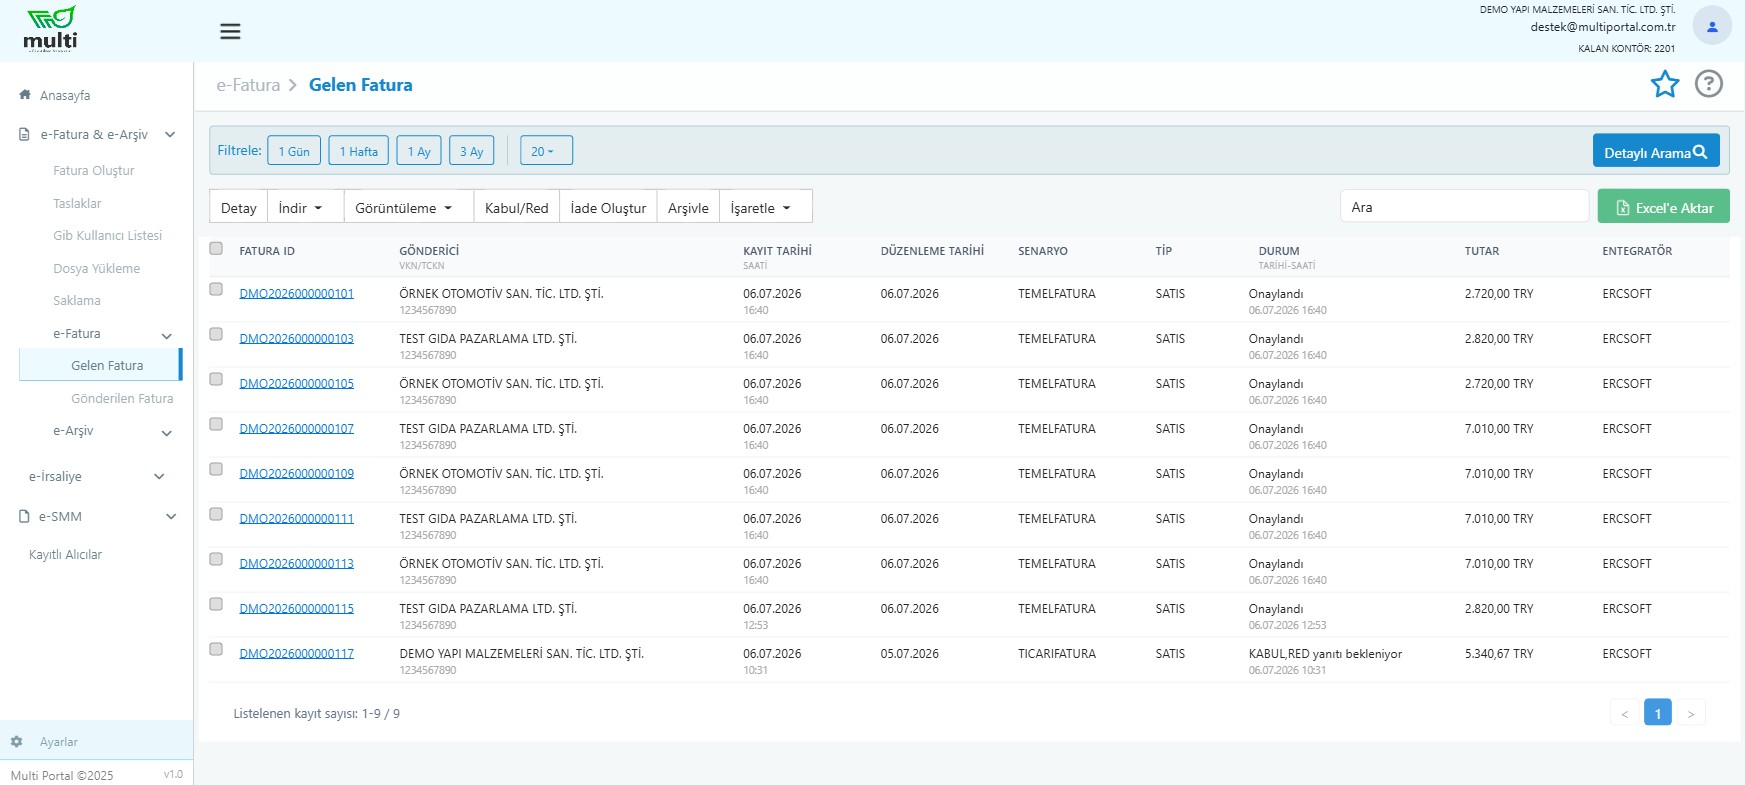The image size is (1745, 785).
Task: Add page to favorites with star icon
Action: (x=1665, y=84)
